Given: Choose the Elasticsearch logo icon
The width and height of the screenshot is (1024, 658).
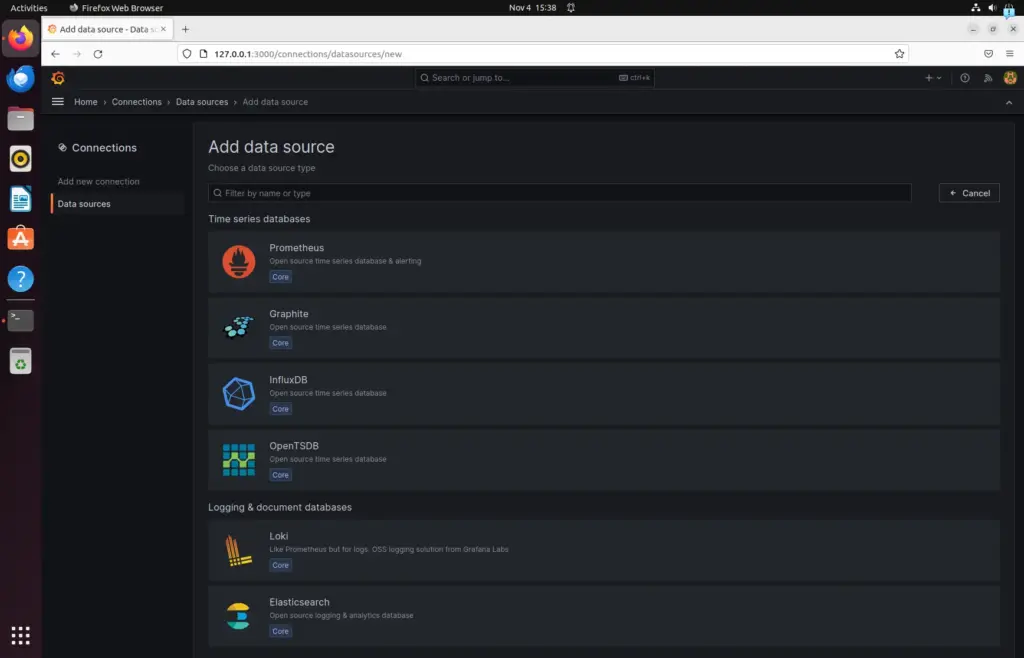Looking at the screenshot, I should 238,616.
